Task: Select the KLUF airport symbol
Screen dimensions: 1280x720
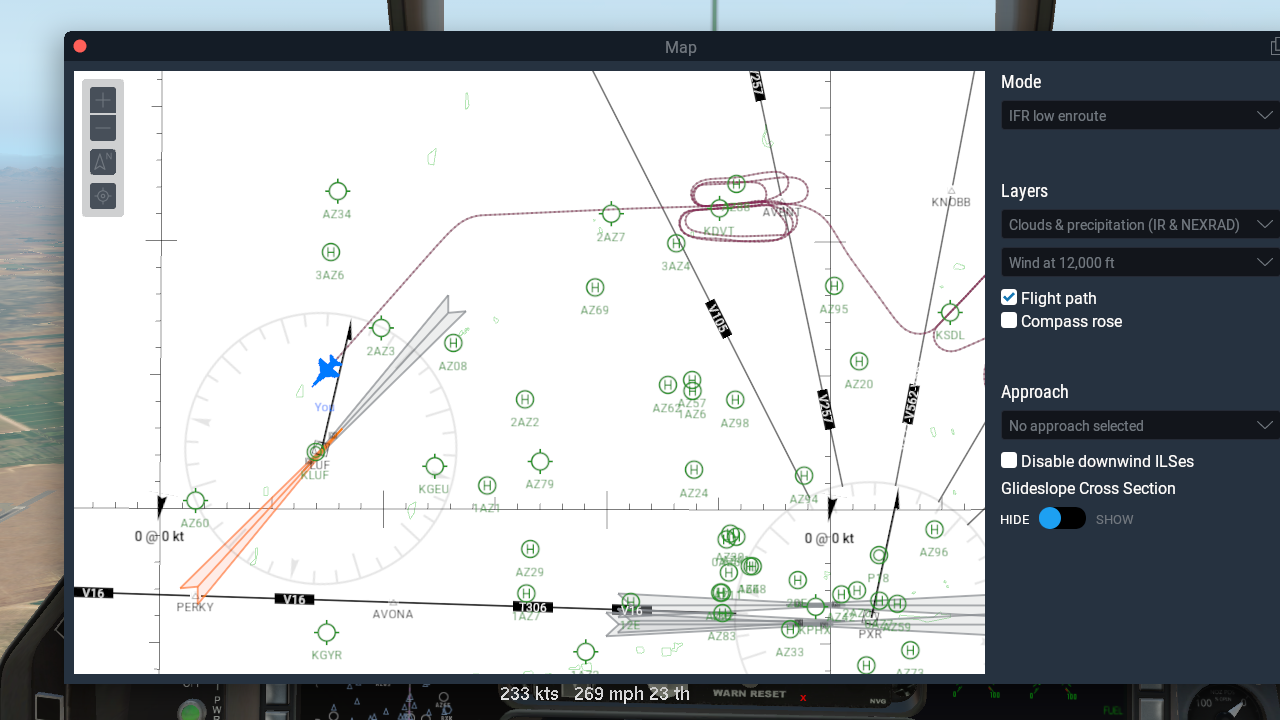Action: point(318,452)
